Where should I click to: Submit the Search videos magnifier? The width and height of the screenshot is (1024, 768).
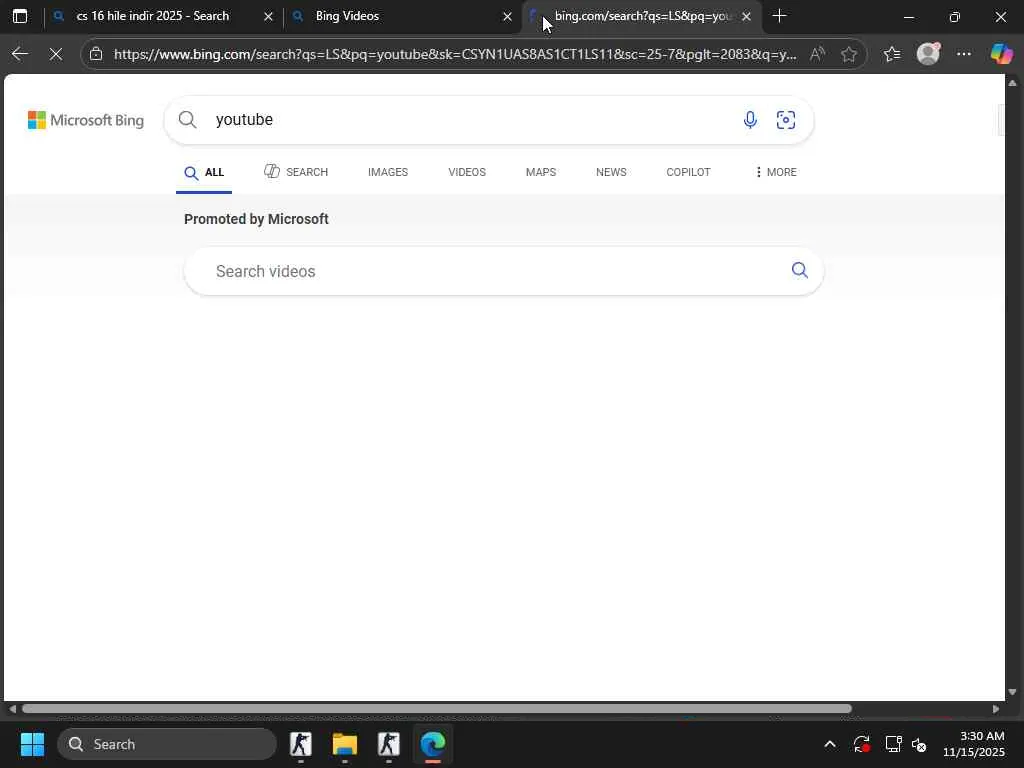click(x=800, y=270)
